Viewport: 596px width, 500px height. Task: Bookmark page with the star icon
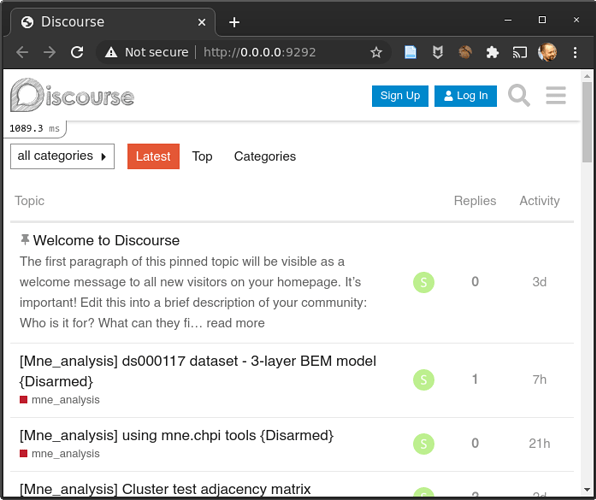[376, 52]
